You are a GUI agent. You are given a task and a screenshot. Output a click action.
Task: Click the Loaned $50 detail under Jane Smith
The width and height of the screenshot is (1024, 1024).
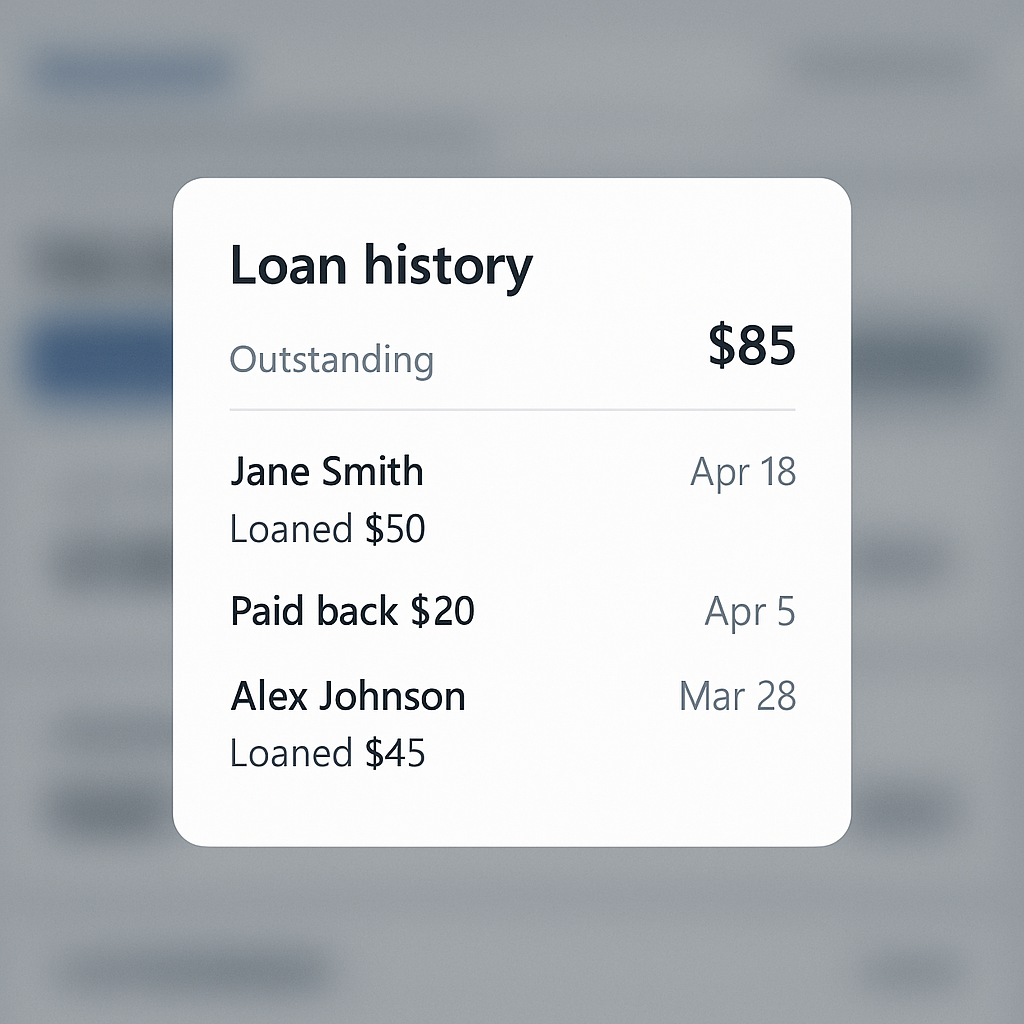326,529
